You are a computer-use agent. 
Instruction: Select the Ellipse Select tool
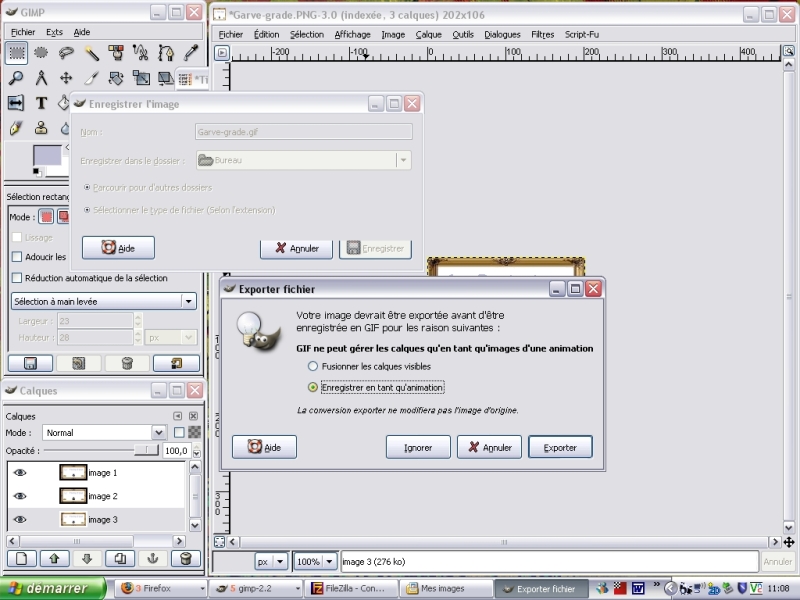click(x=41, y=53)
